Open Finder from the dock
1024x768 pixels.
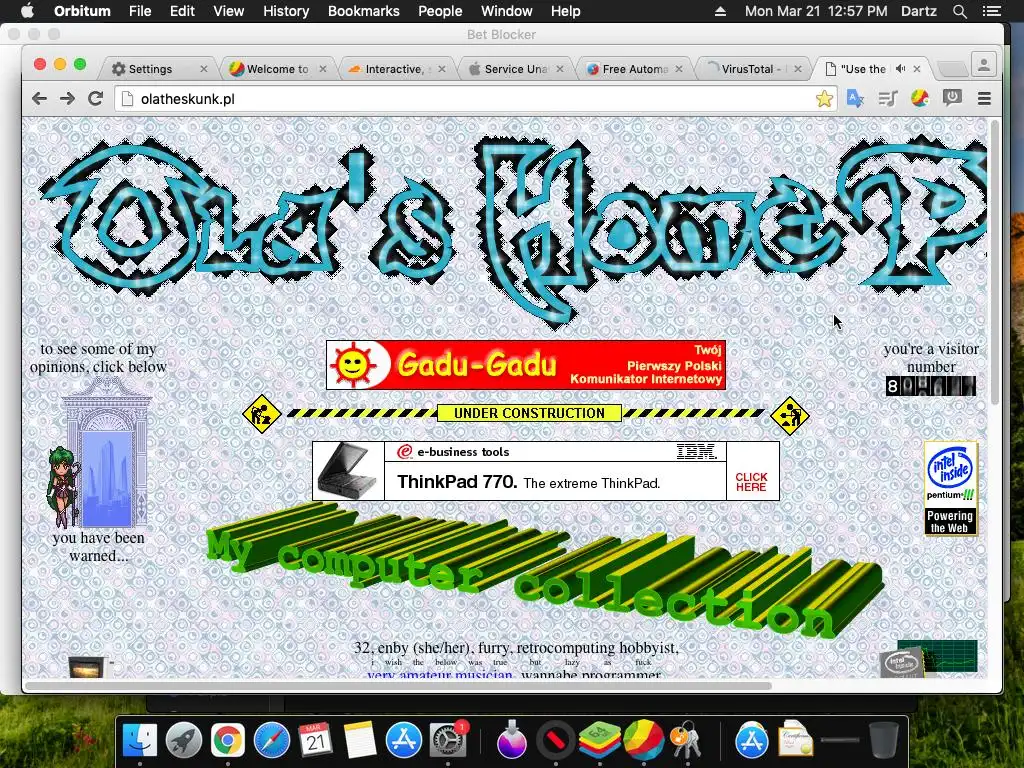(x=140, y=741)
